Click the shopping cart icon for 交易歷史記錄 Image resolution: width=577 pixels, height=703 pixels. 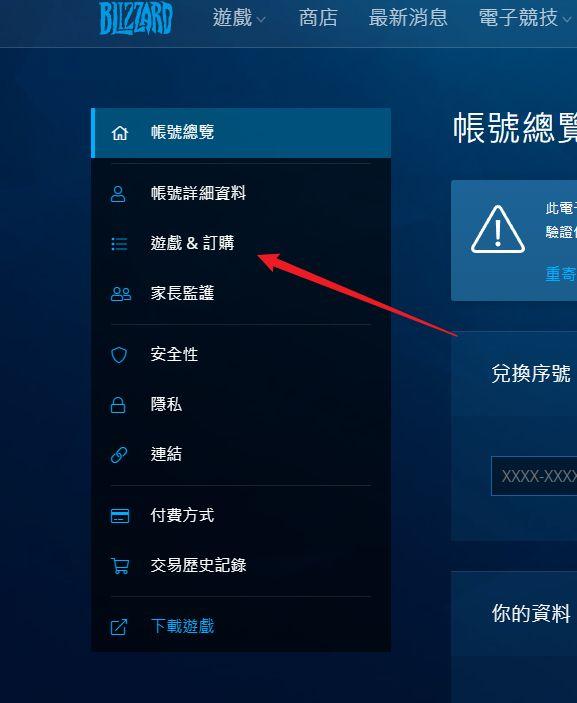[x=120, y=566]
